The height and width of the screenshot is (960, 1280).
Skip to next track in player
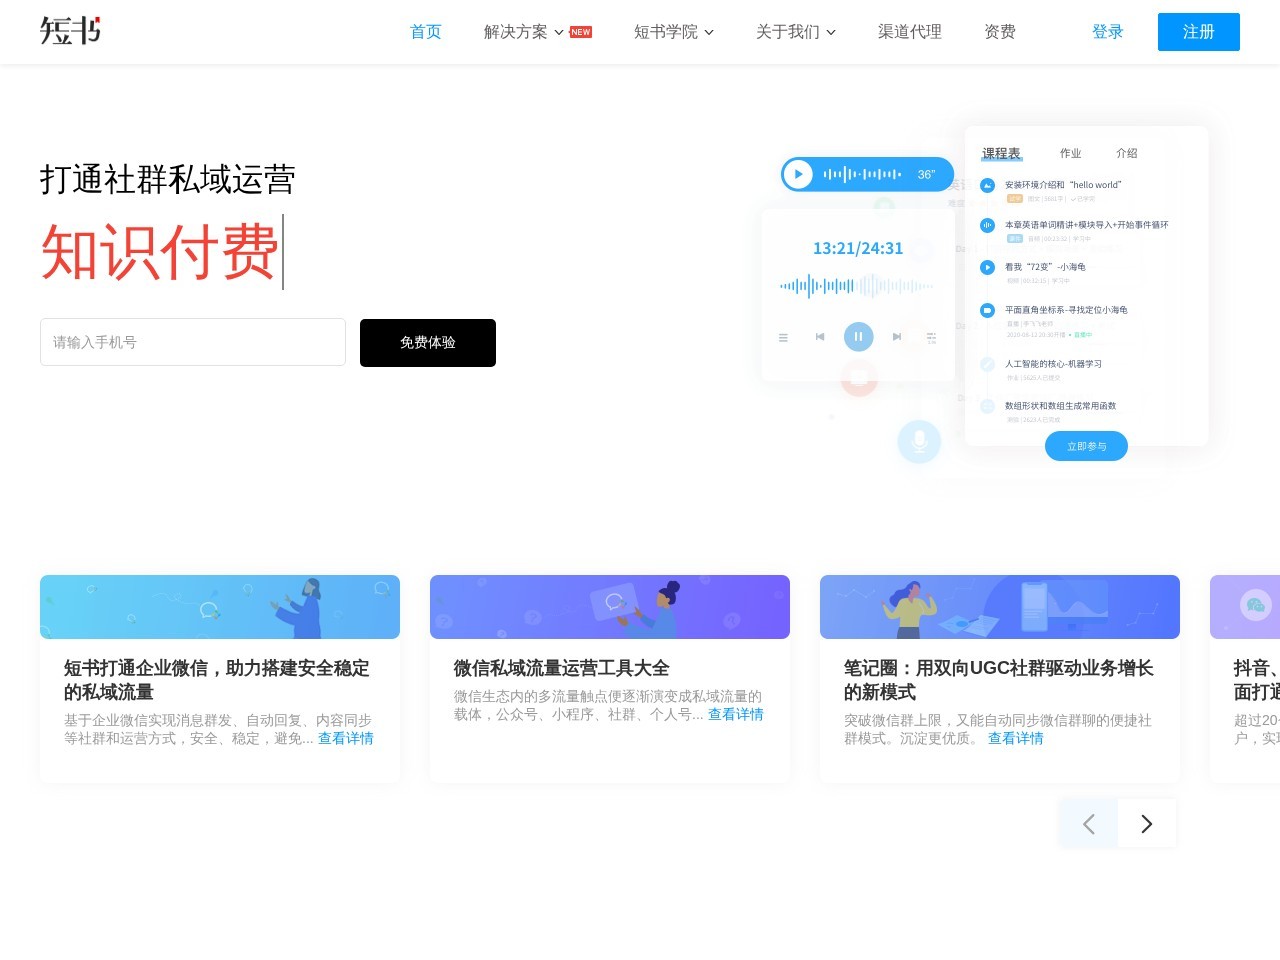(897, 337)
